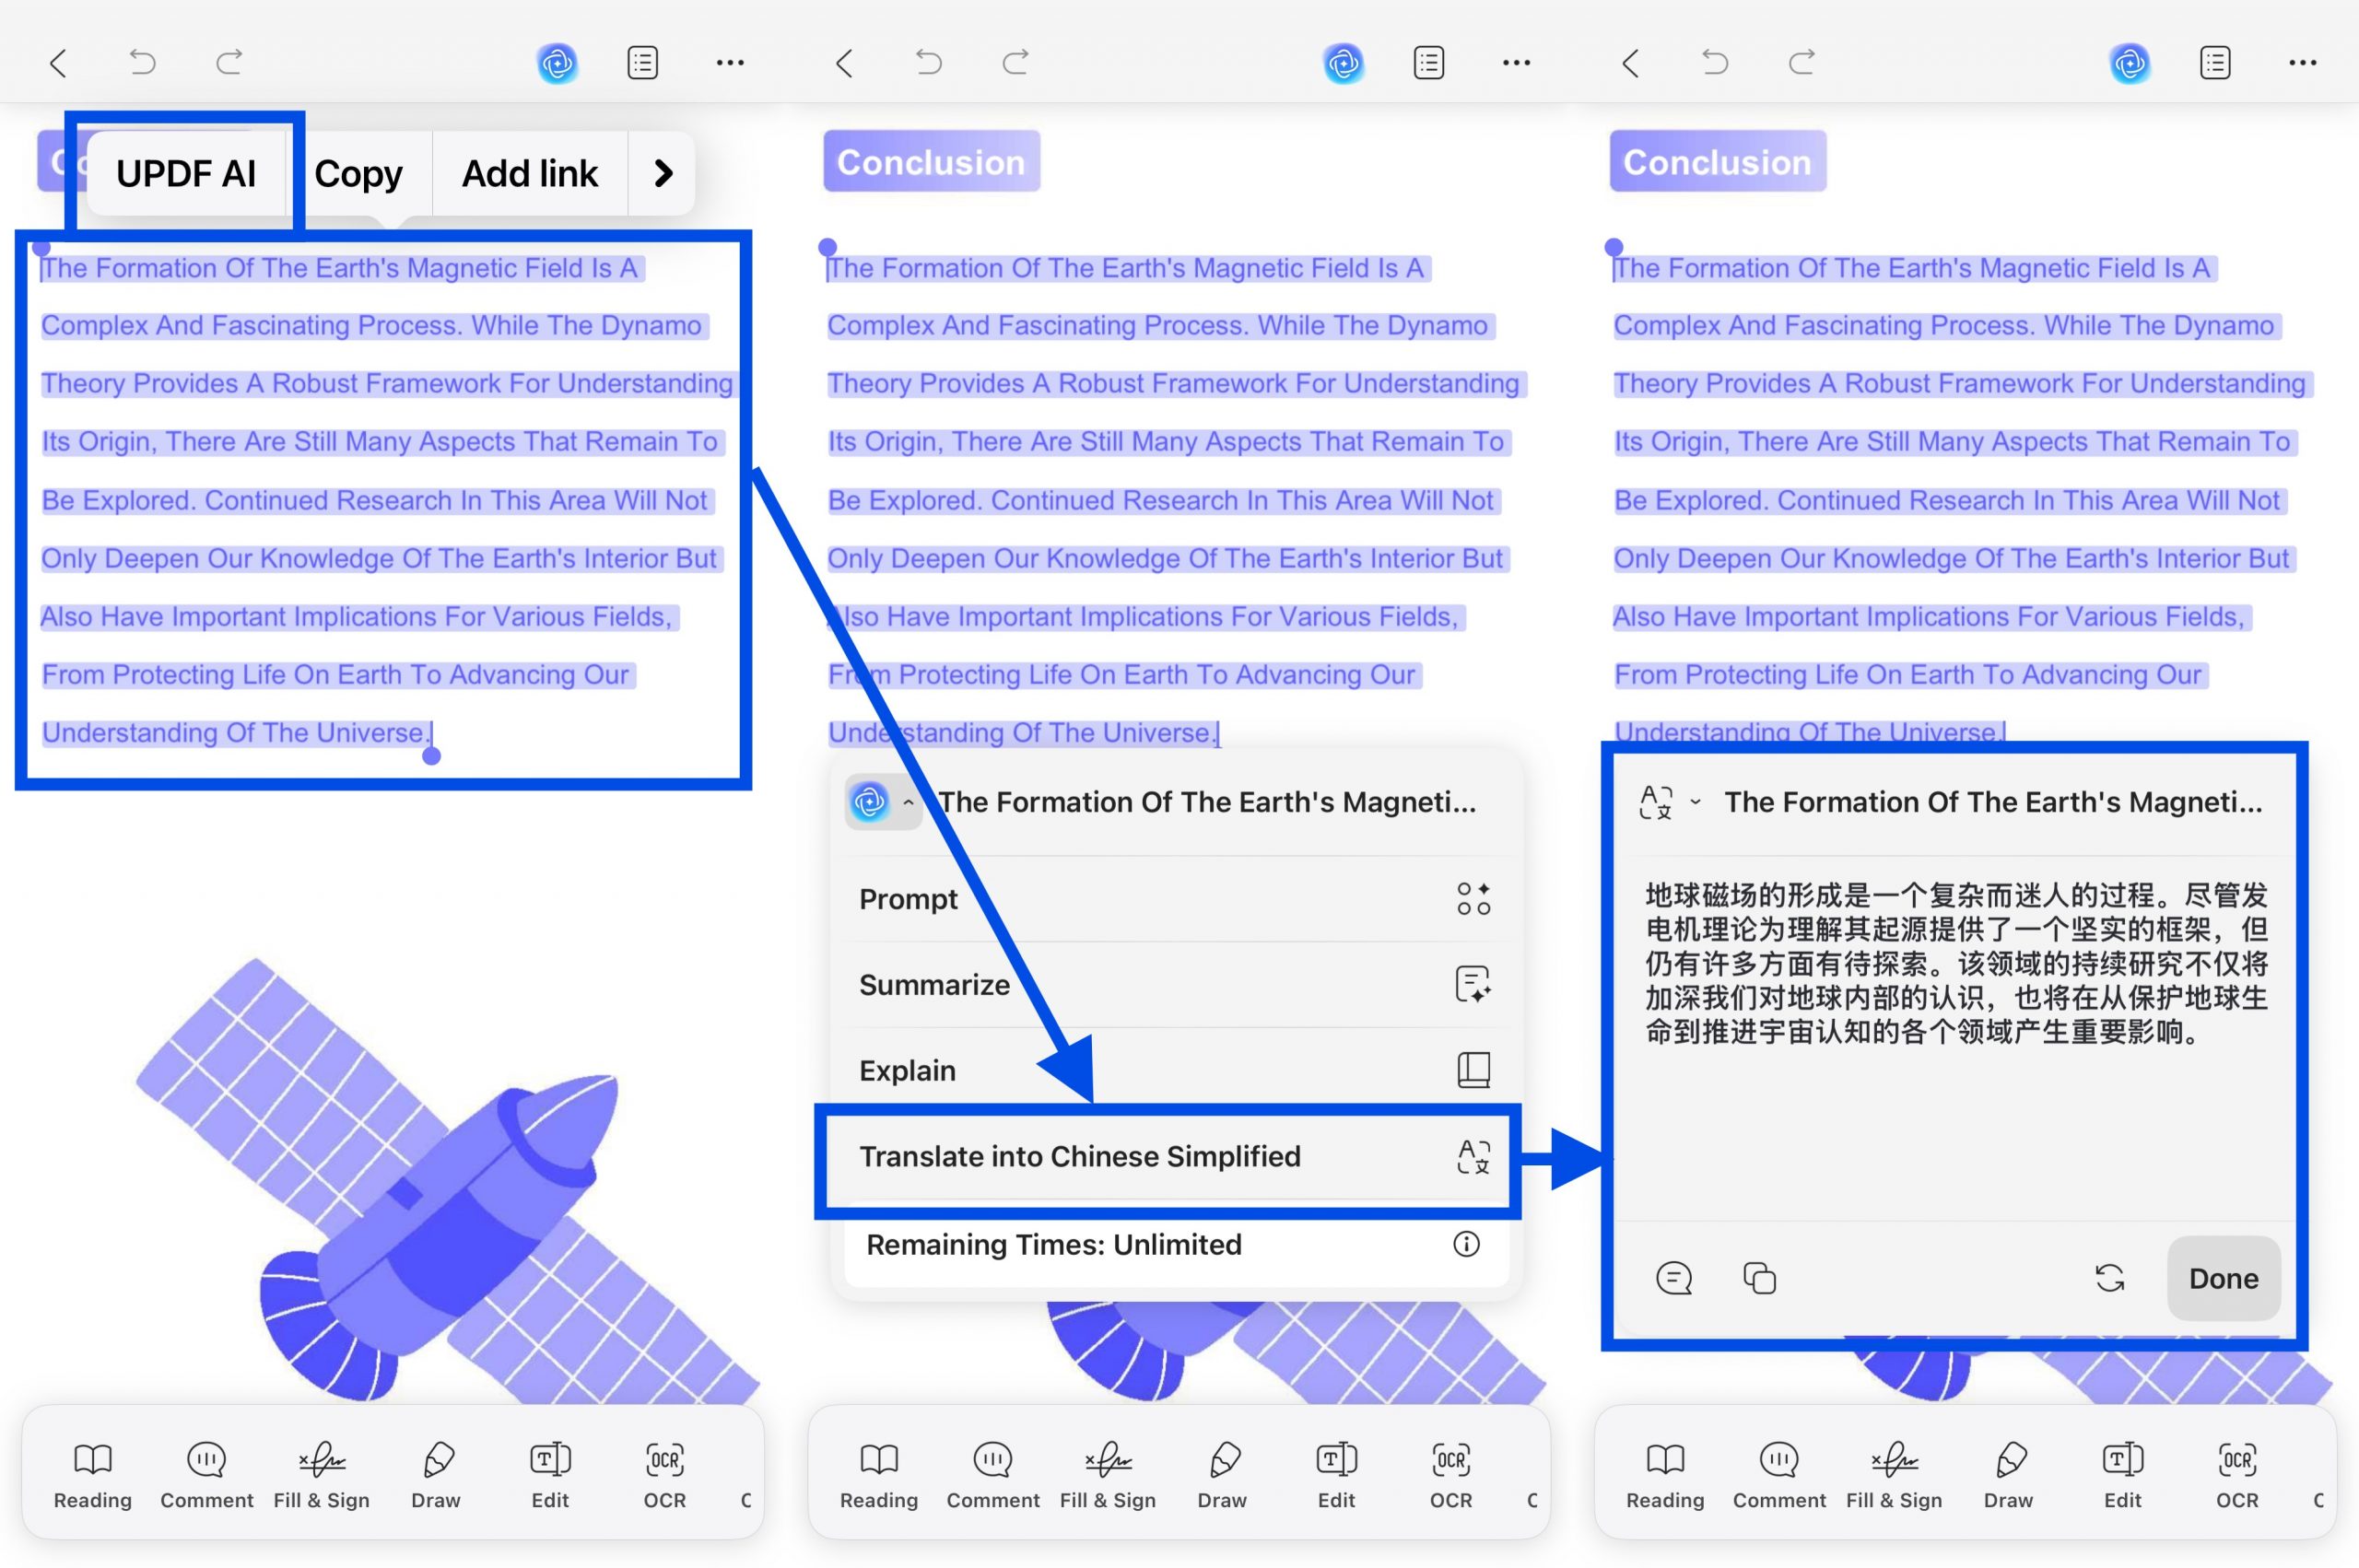Image resolution: width=2359 pixels, height=1568 pixels.
Task: Click redo in the middle screen toolbar
Action: pos(1015,62)
